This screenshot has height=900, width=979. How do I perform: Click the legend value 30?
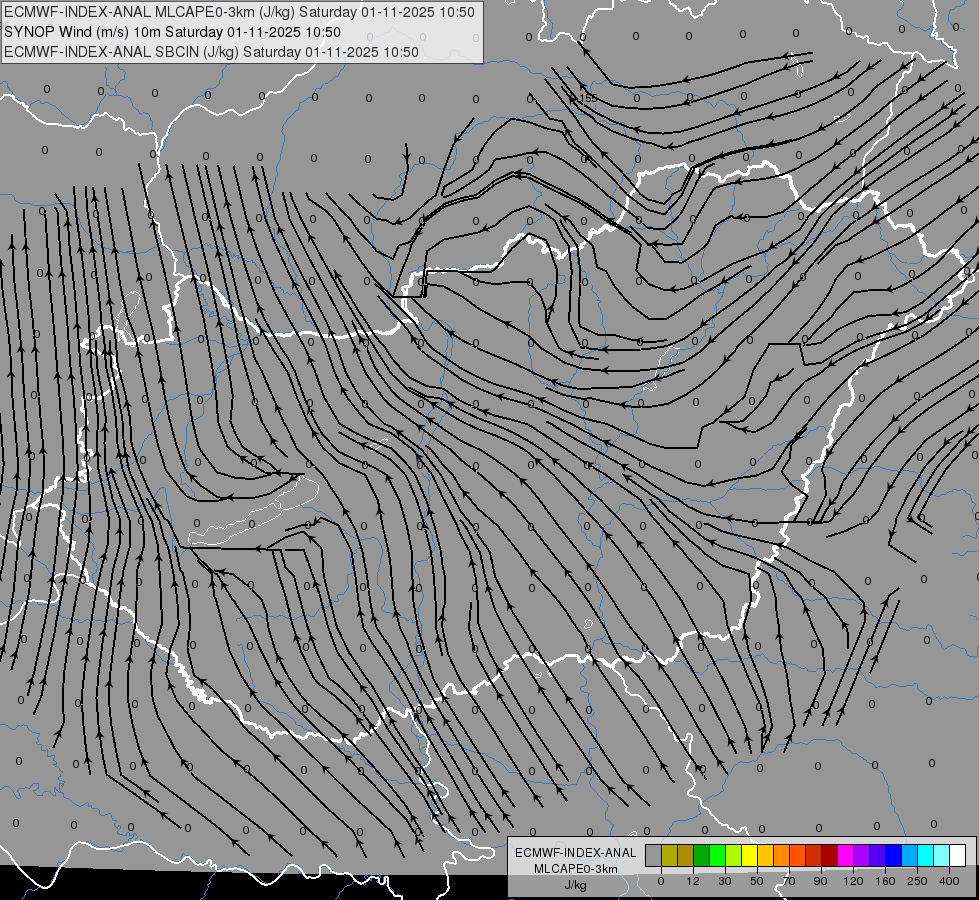click(725, 881)
